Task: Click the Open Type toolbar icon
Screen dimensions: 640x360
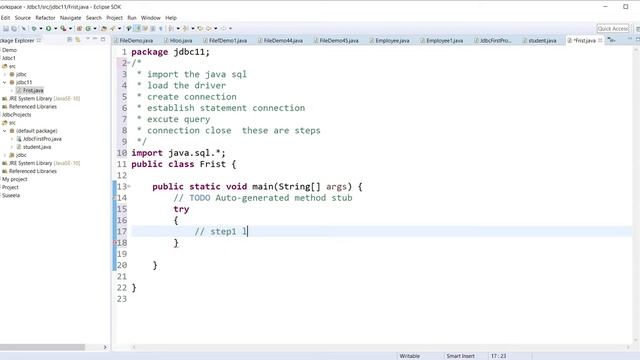Action: click(x=104, y=29)
